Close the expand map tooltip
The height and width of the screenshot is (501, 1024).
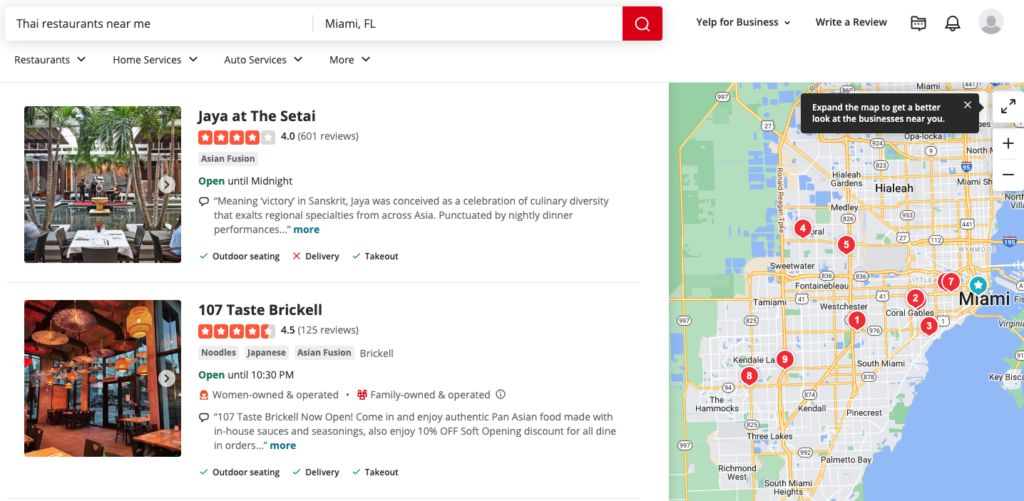pyautogui.click(x=967, y=105)
